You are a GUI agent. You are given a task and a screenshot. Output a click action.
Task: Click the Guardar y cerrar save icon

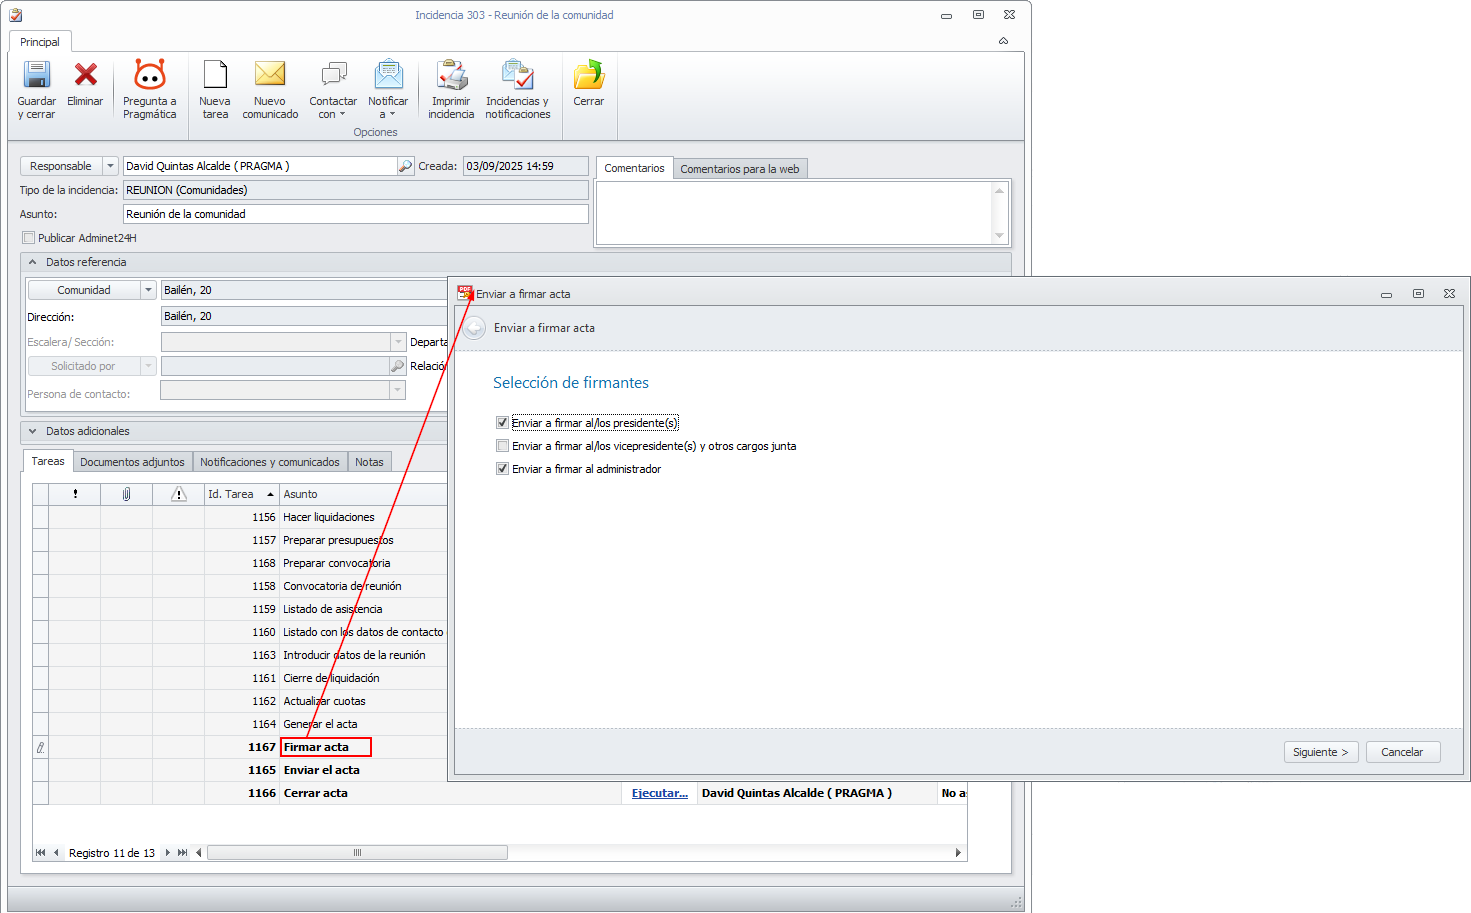tap(37, 75)
